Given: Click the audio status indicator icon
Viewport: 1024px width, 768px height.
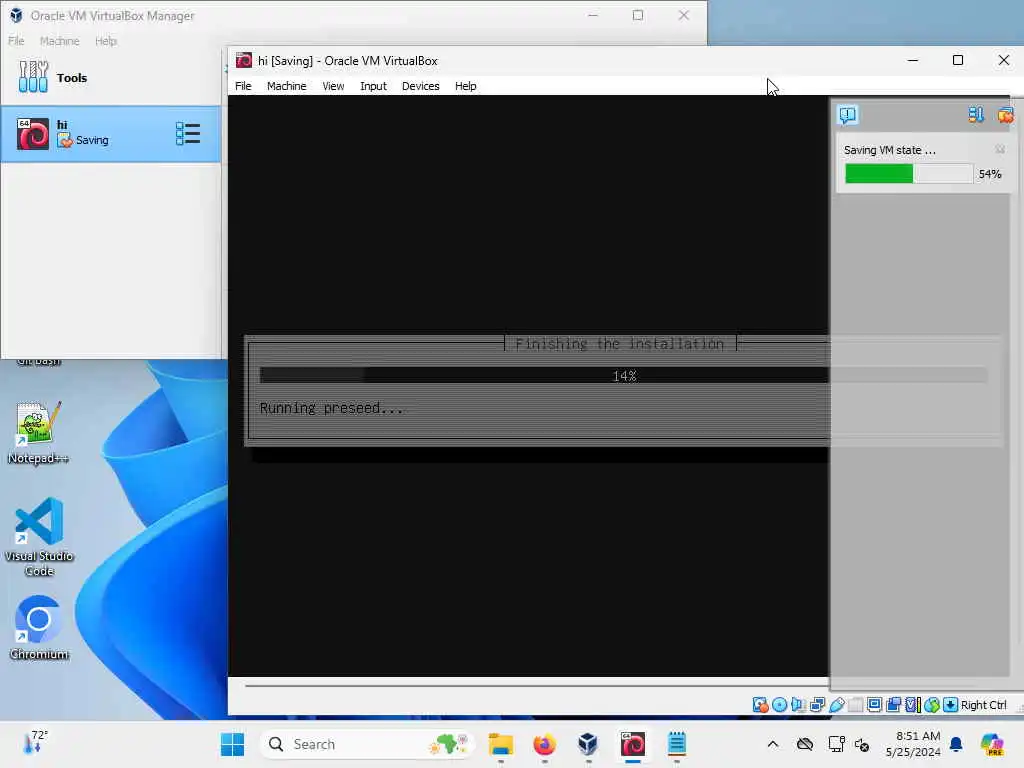Looking at the screenshot, I should click(798, 705).
